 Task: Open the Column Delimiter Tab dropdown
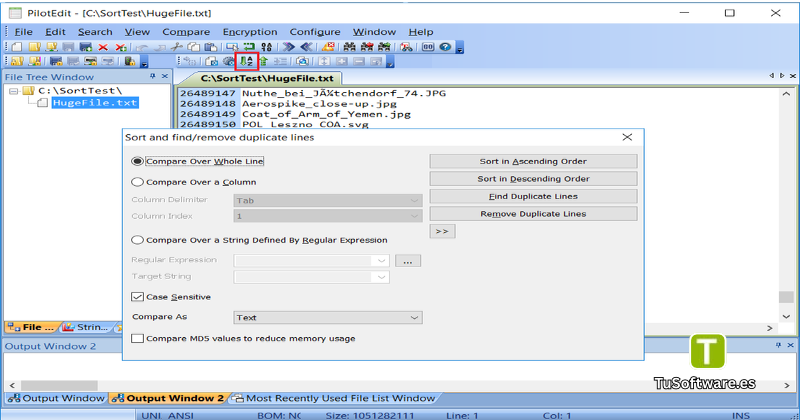[x=328, y=201]
